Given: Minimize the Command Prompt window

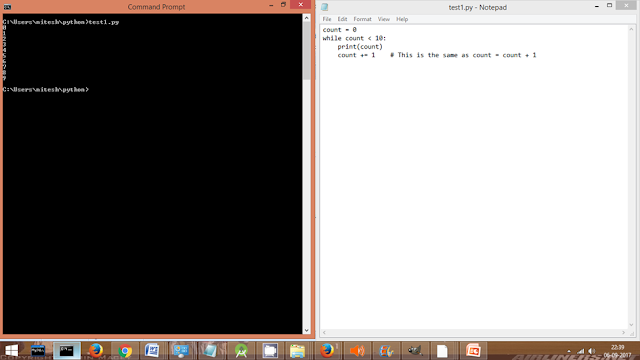Looking at the screenshot, I should point(271,5).
